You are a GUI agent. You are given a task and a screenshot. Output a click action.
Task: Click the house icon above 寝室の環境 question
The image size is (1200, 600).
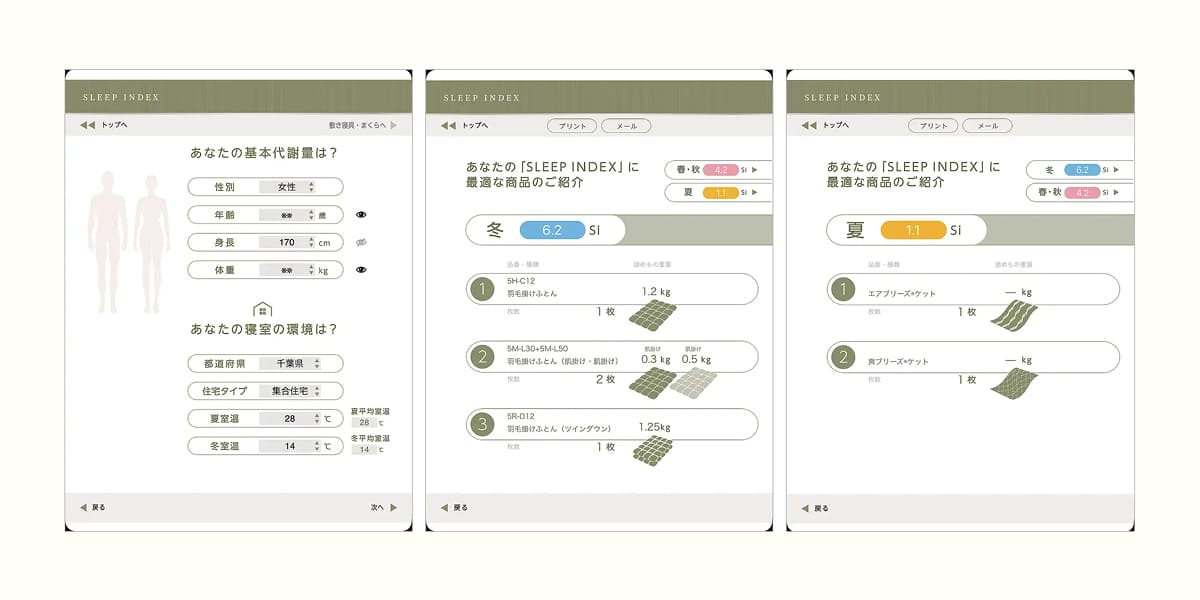pyautogui.click(x=264, y=308)
